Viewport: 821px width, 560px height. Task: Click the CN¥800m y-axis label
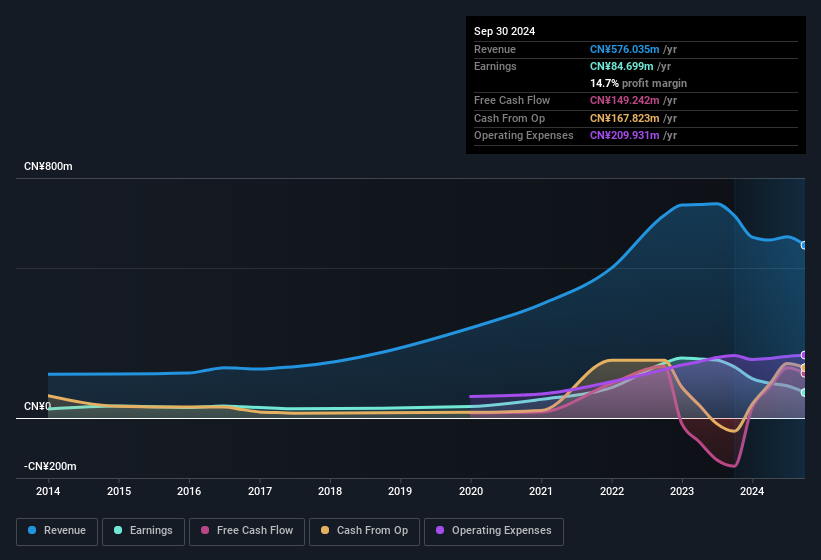(48, 166)
